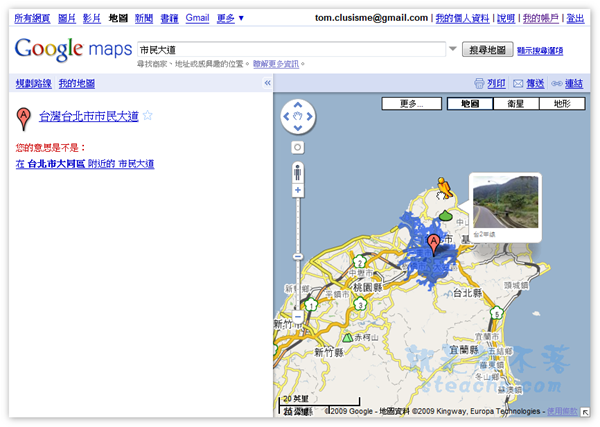This screenshot has height=427, width=600.
Task: Switch map to 衛星 satellite view
Action: coord(516,103)
